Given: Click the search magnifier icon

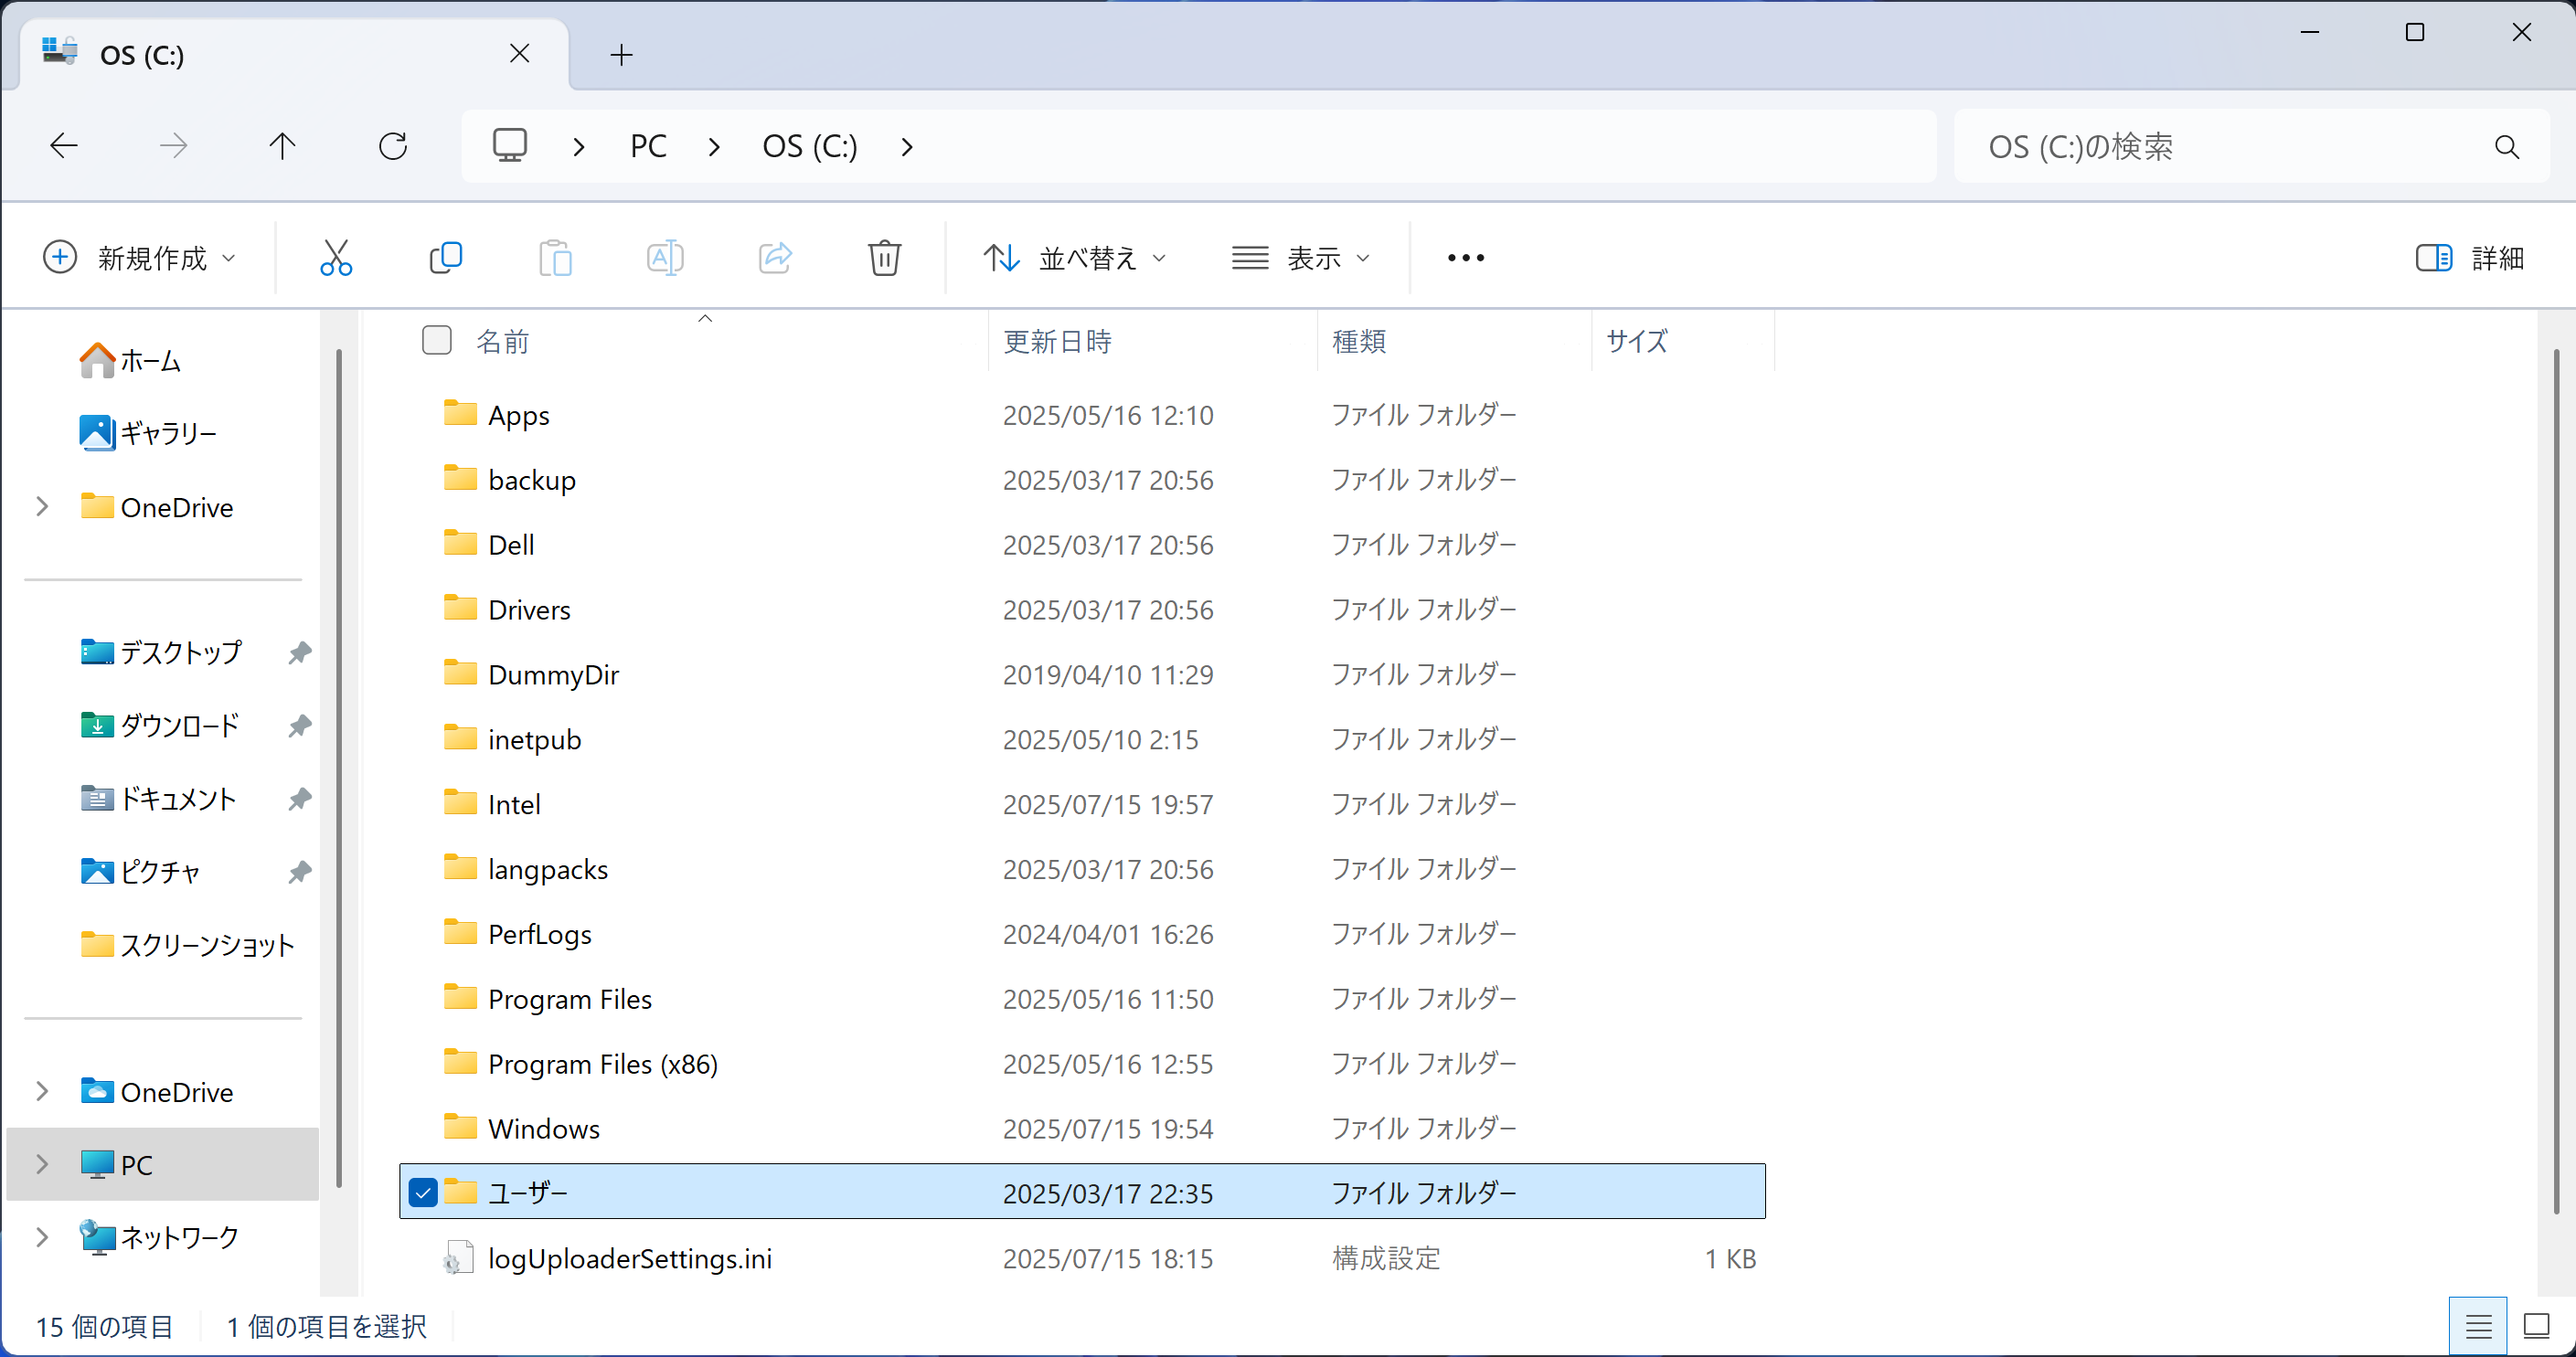Looking at the screenshot, I should pyautogui.click(x=2506, y=147).
